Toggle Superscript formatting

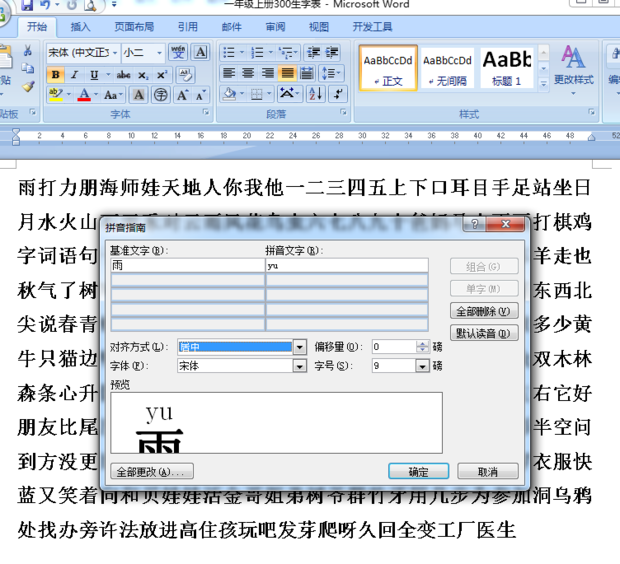click(162, 74)
